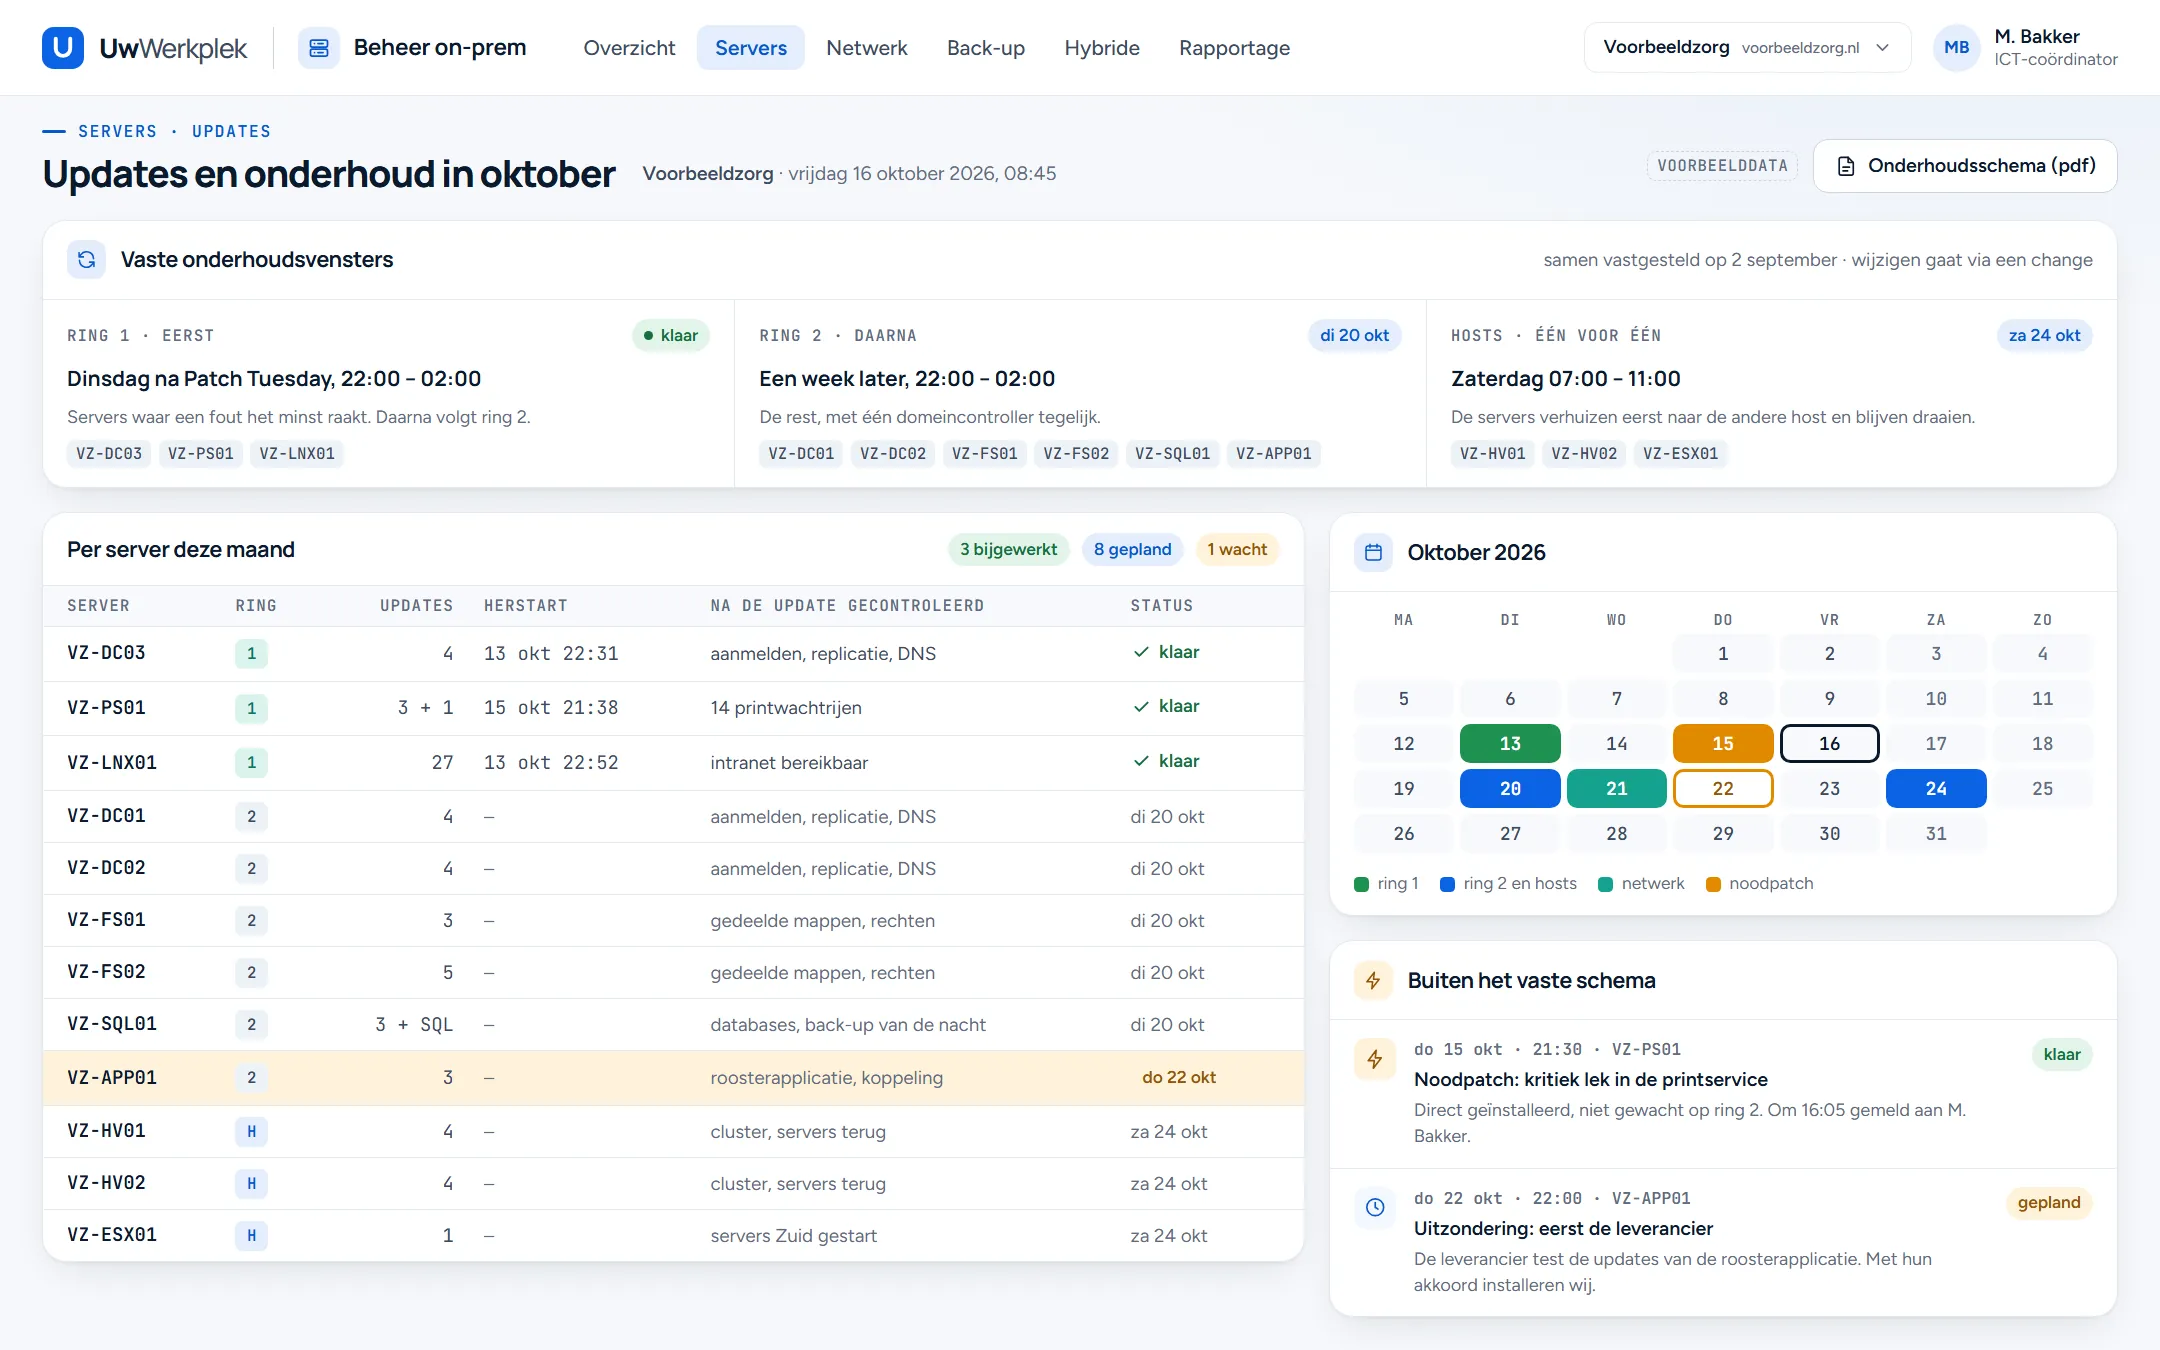Click the green check icon in VZ-DC03 row
The height and width of the screenshot is (1350, 2160).
(x=1140, y=652)
